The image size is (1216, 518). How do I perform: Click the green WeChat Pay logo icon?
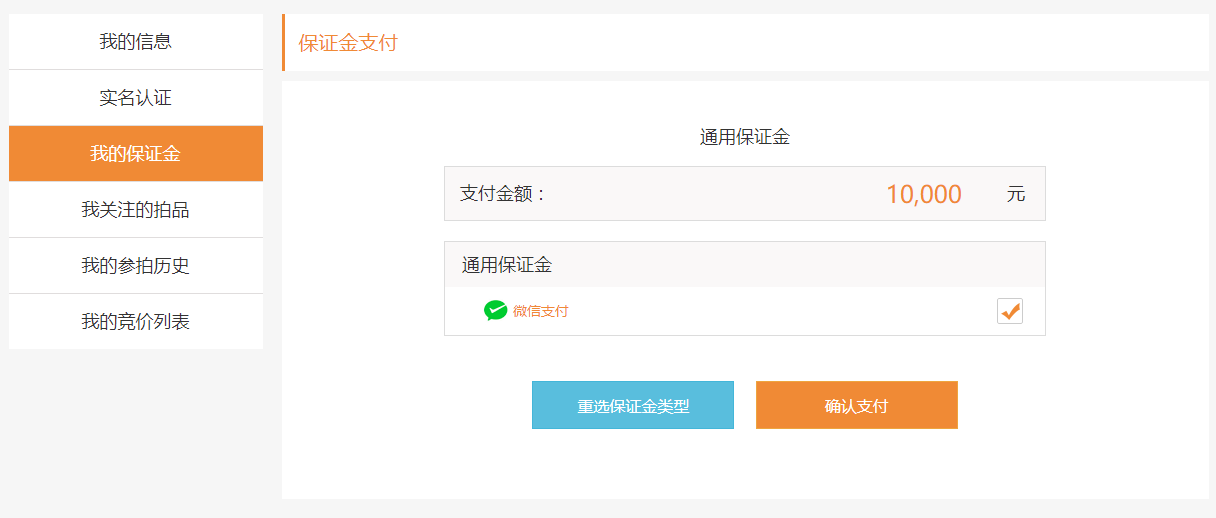[495, 311]
